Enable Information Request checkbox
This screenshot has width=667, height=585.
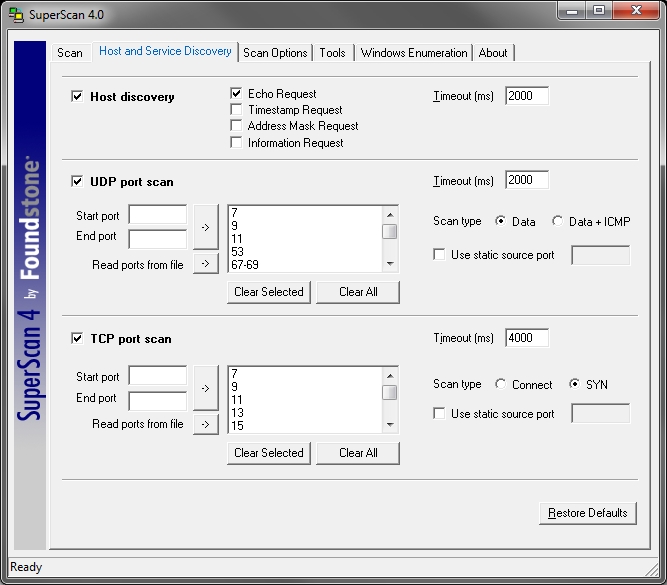click(x=236, y=142)
